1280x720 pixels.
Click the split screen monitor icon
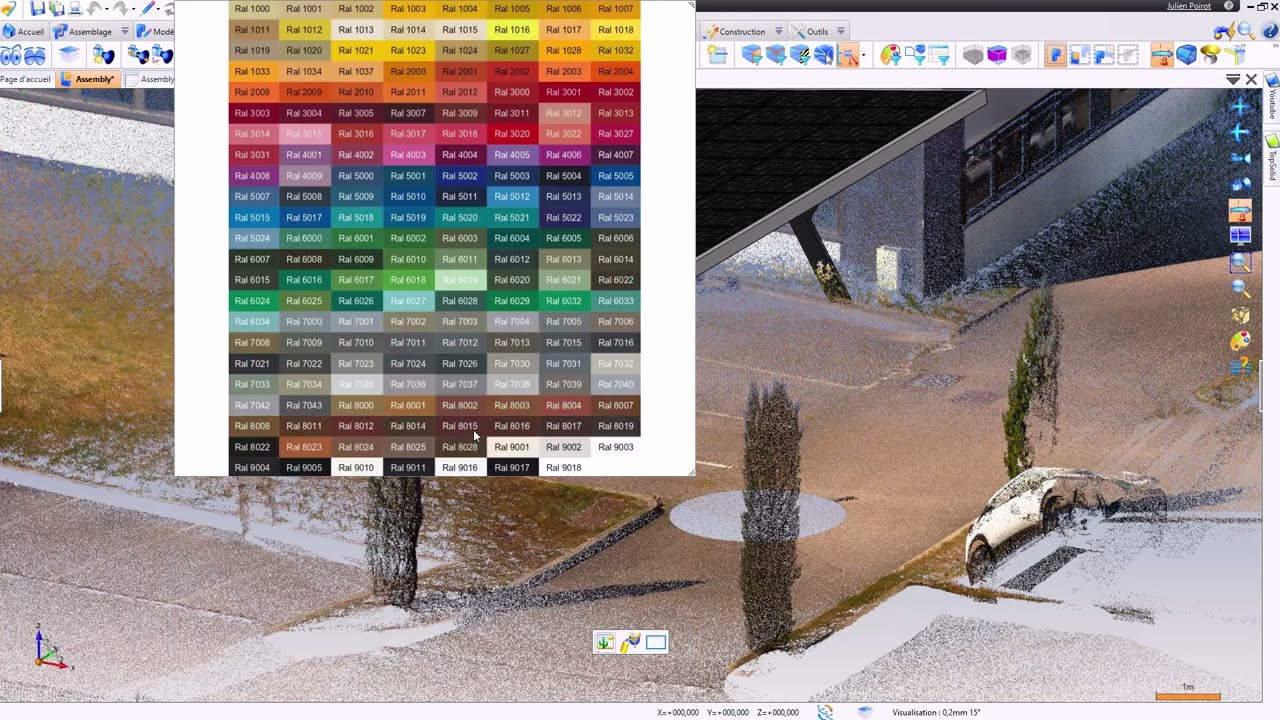(1240, 236)
